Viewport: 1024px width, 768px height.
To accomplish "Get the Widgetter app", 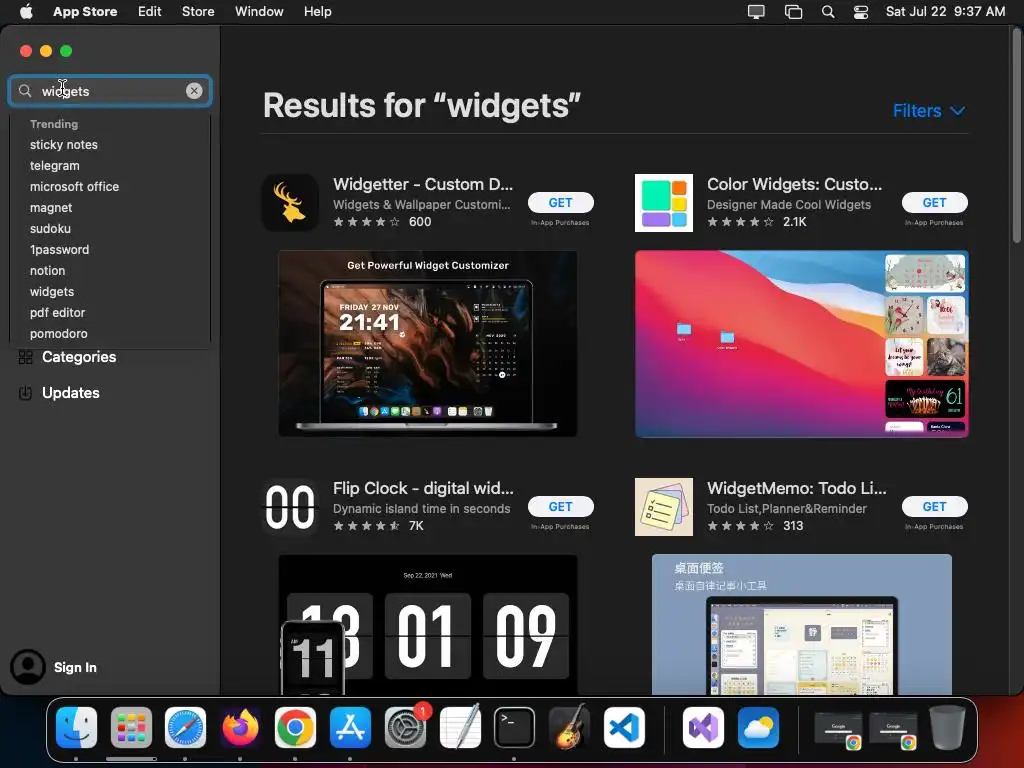I will point(560,202).
